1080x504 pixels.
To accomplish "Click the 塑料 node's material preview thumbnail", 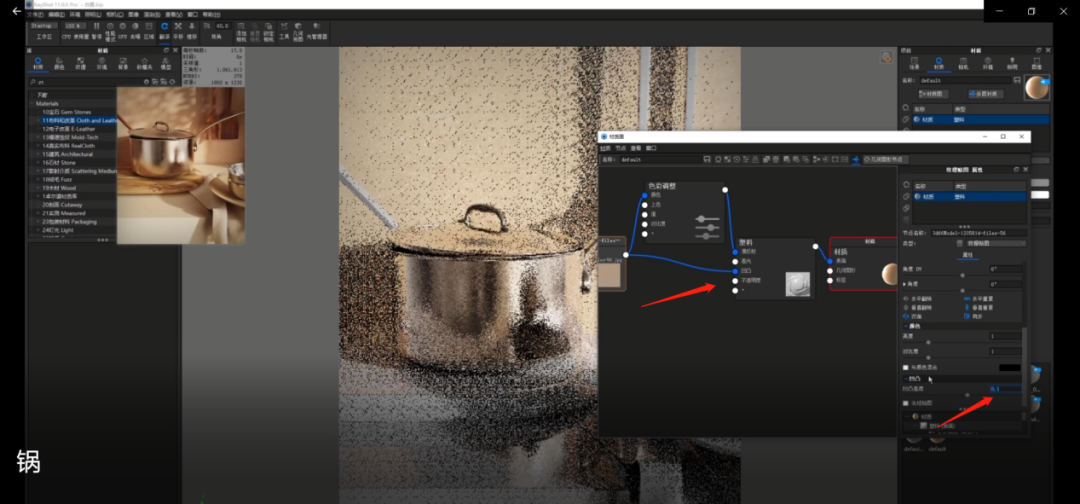I will (x=797, y=282).
